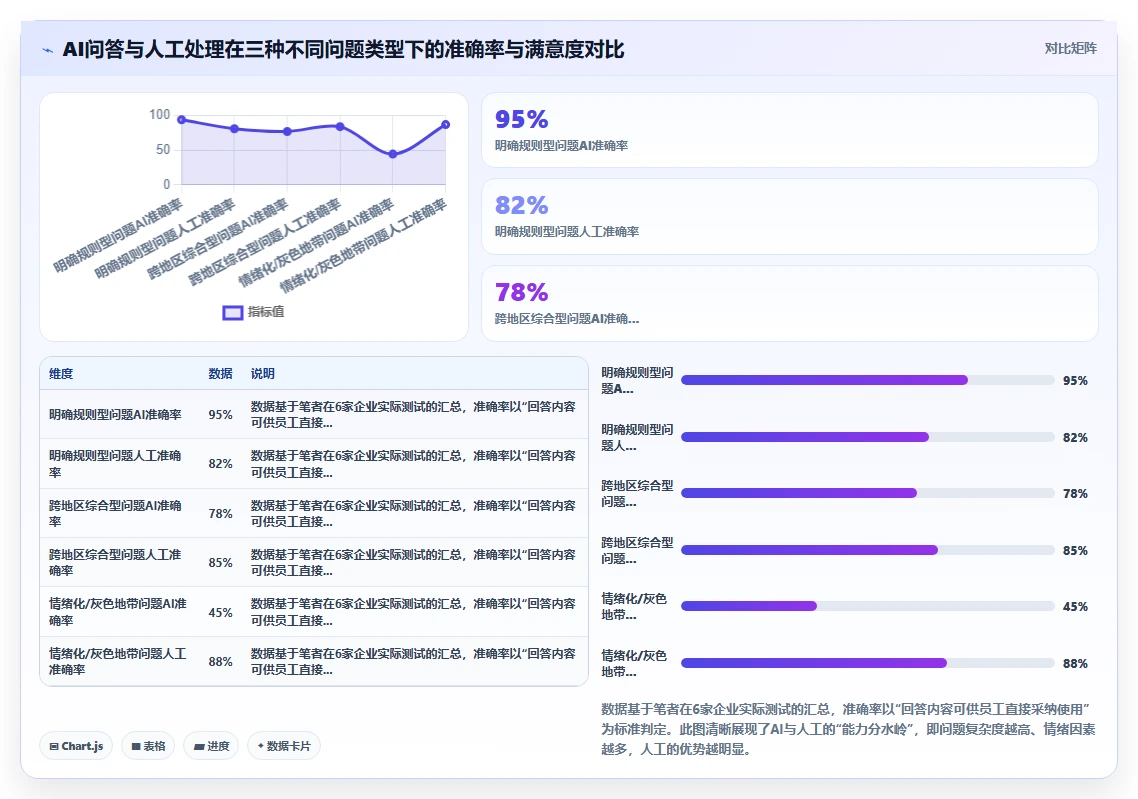The image size is (1138, 799).
Task: Click the 指标值 legend label
Action: tap(266, 312)
